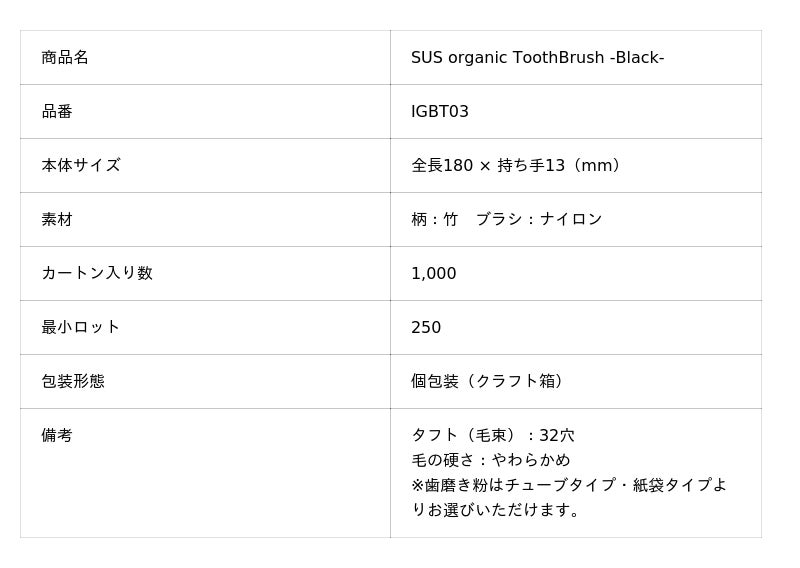Click the 商品名 label cell
Screen dimensions: 800x568
pos(65,58)
